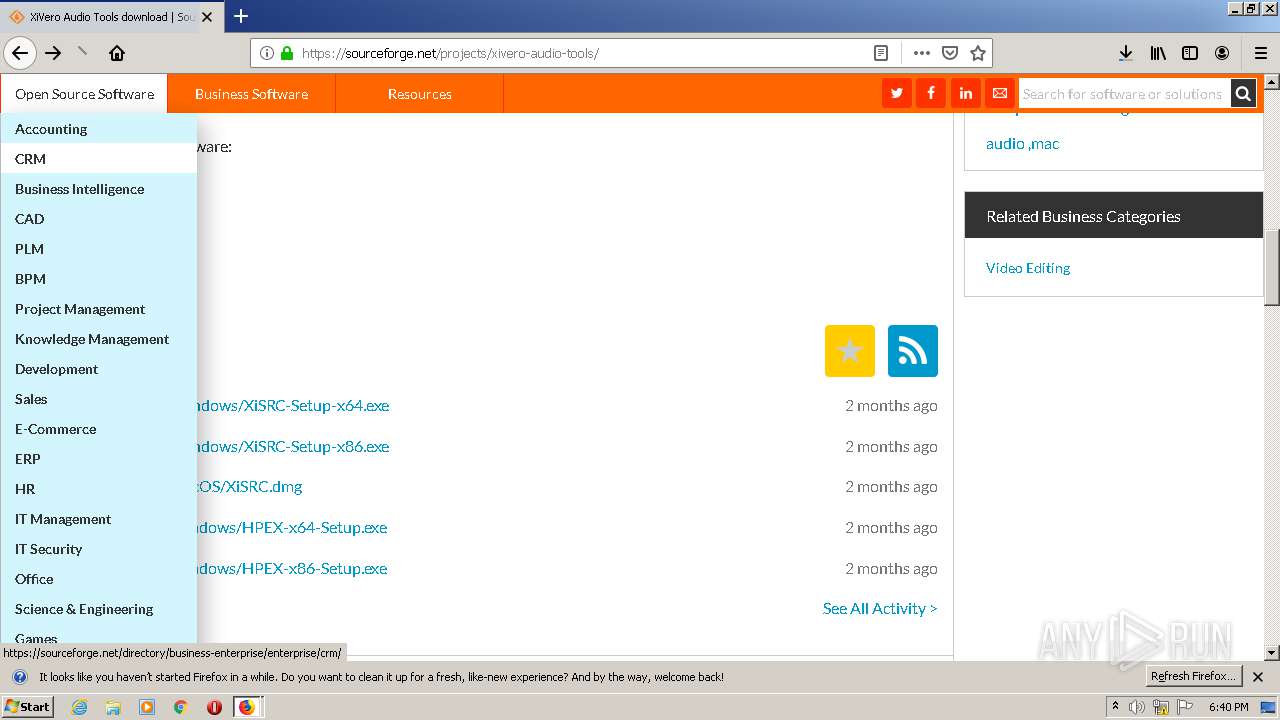The width and height of the screenshot is (1280, 720).
Task: Click the browser Forward arrow
Action: point(54,53)
